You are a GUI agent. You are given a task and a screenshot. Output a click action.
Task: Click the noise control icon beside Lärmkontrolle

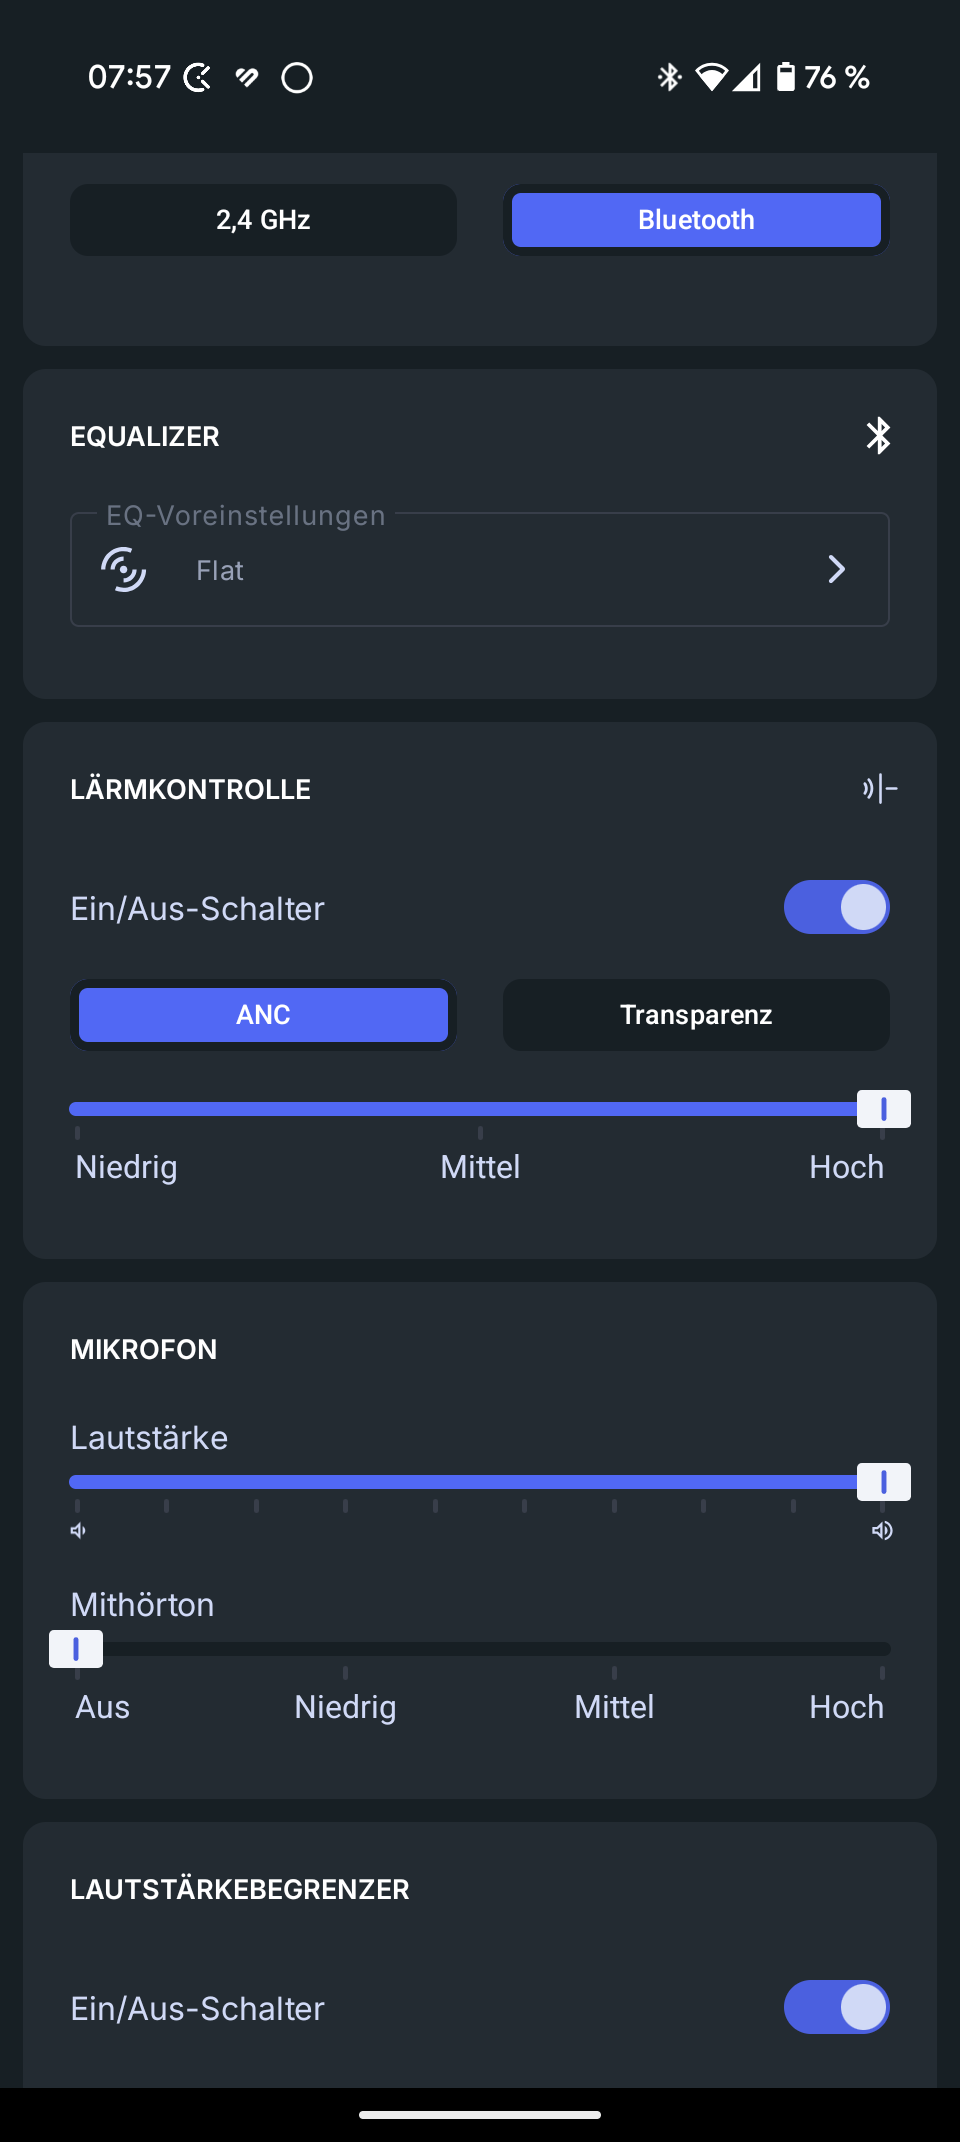click(880, 789)
